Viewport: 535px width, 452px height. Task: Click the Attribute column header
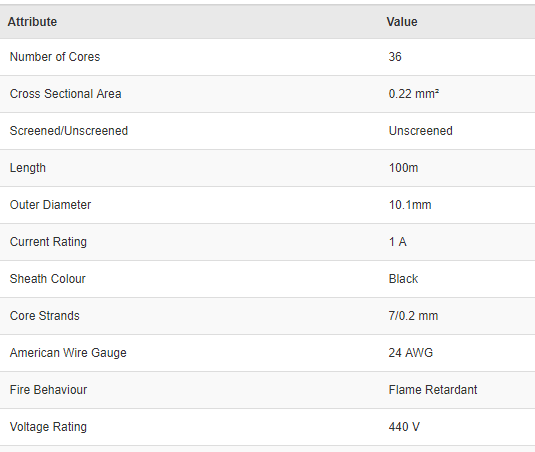coord(32,22)
